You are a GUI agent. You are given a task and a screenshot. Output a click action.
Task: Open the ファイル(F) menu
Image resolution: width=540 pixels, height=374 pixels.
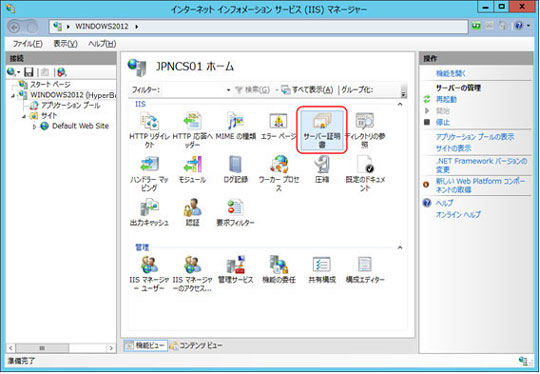[x=28, y=44]
